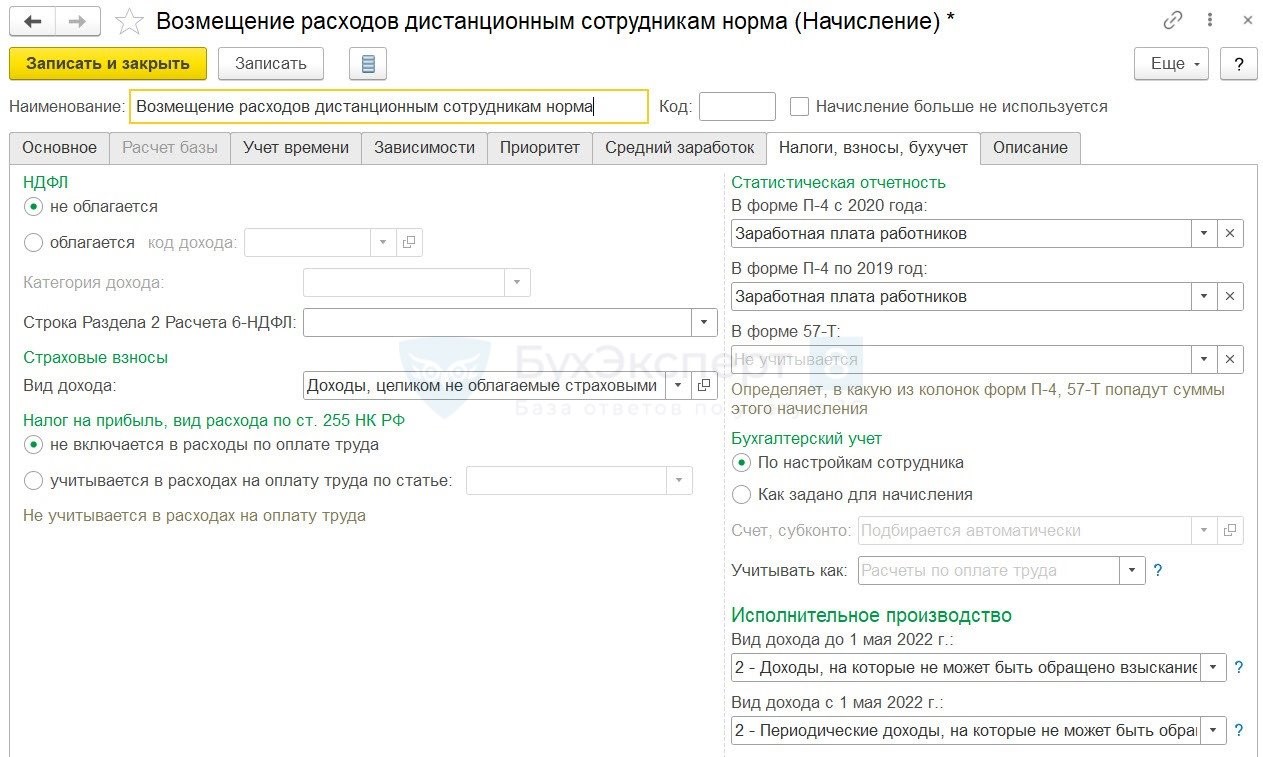This screenshot has width=1263, height=757.
Task: Go back with the left arrow button
Action: tap(33, 20)
